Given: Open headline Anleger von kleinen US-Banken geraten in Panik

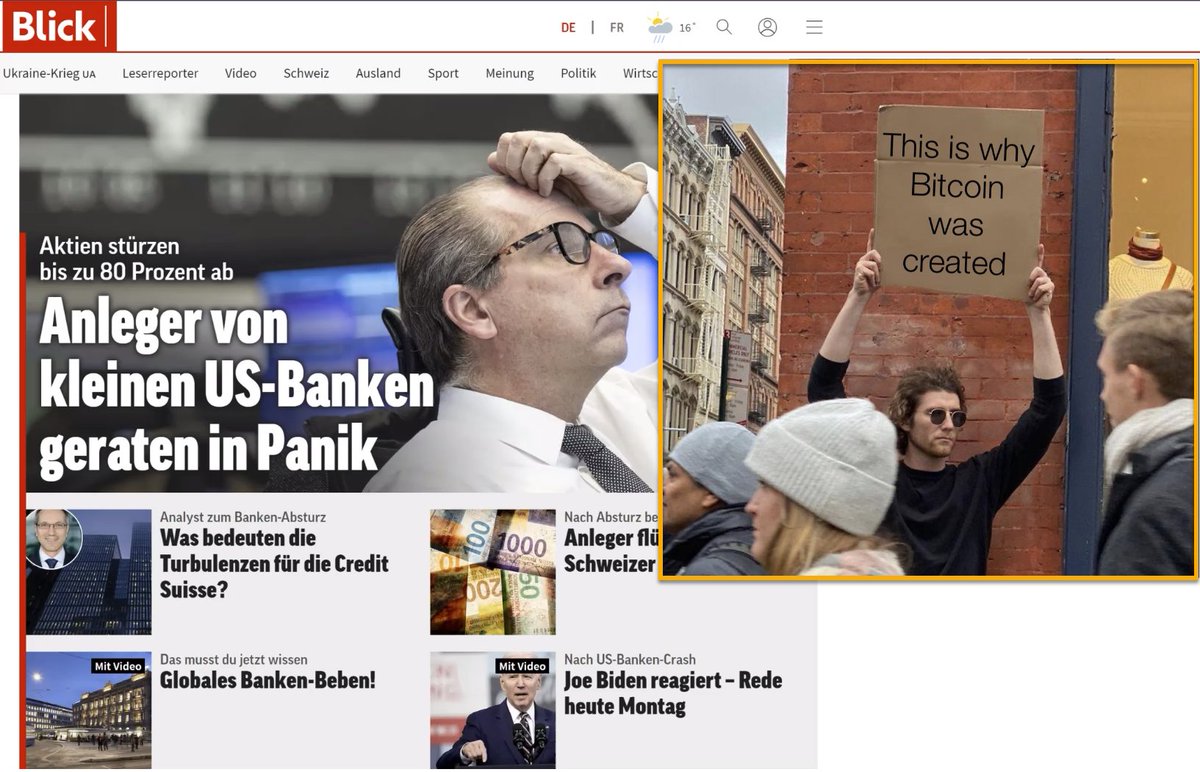Looking at the screenshot, I should click(237, 388).
